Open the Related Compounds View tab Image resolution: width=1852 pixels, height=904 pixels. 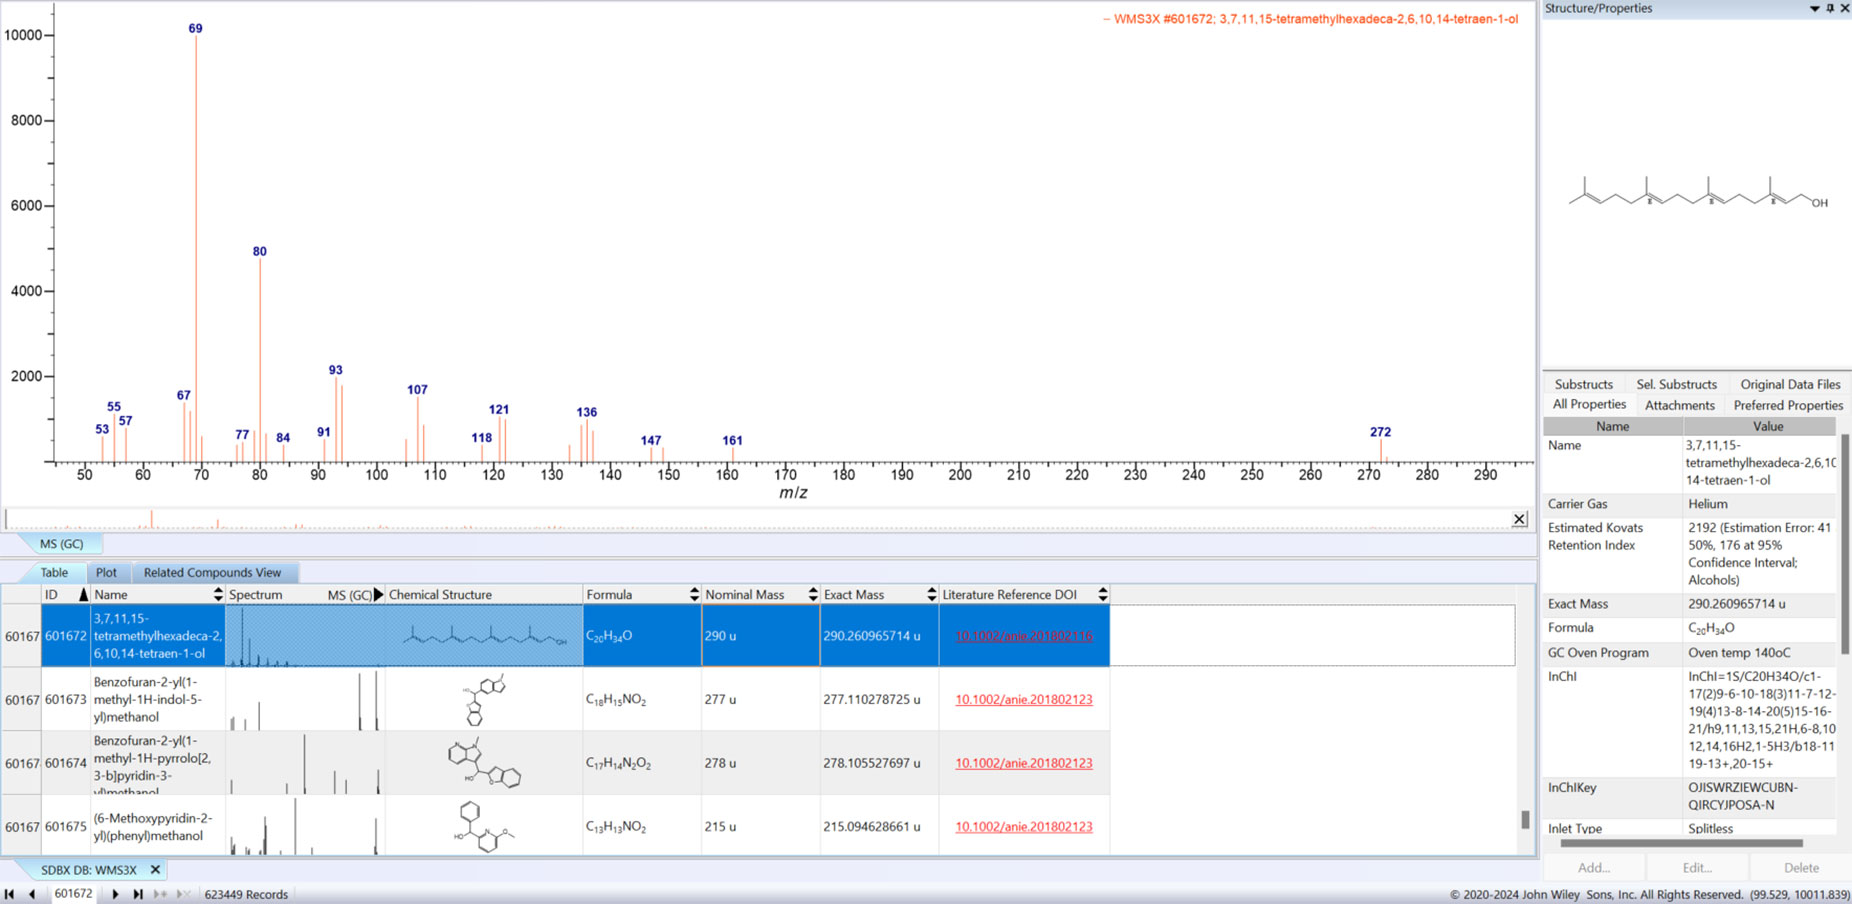pos(212,573)
